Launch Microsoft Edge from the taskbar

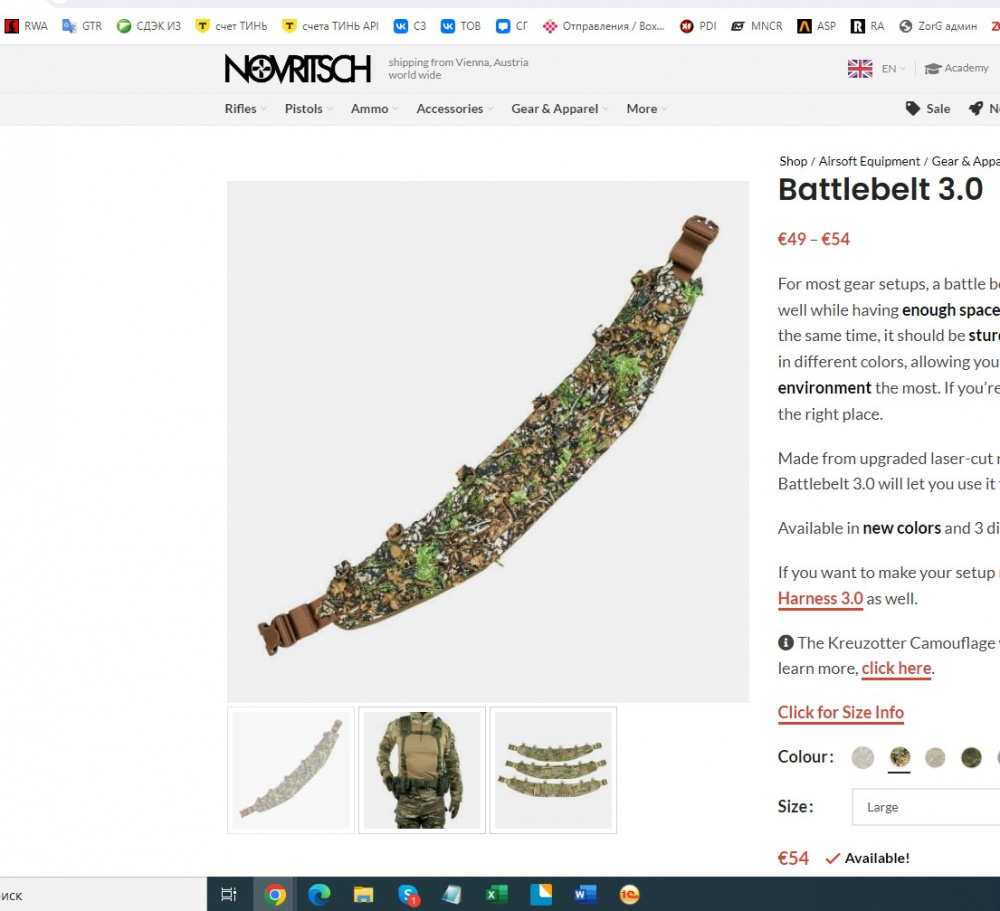[319, 894]
